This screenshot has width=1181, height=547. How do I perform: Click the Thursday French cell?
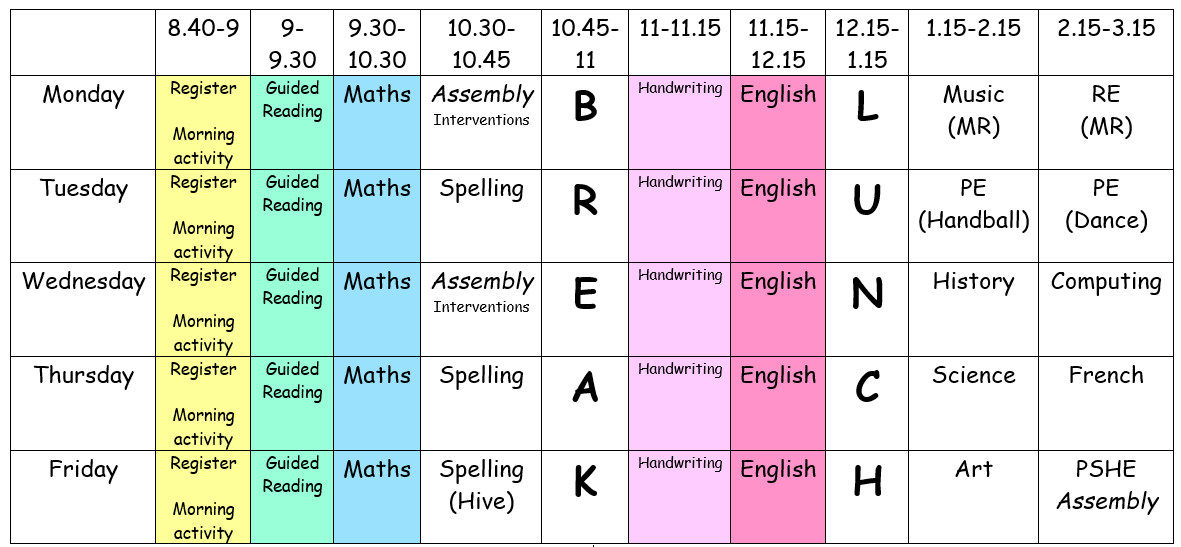point(1105,403)
